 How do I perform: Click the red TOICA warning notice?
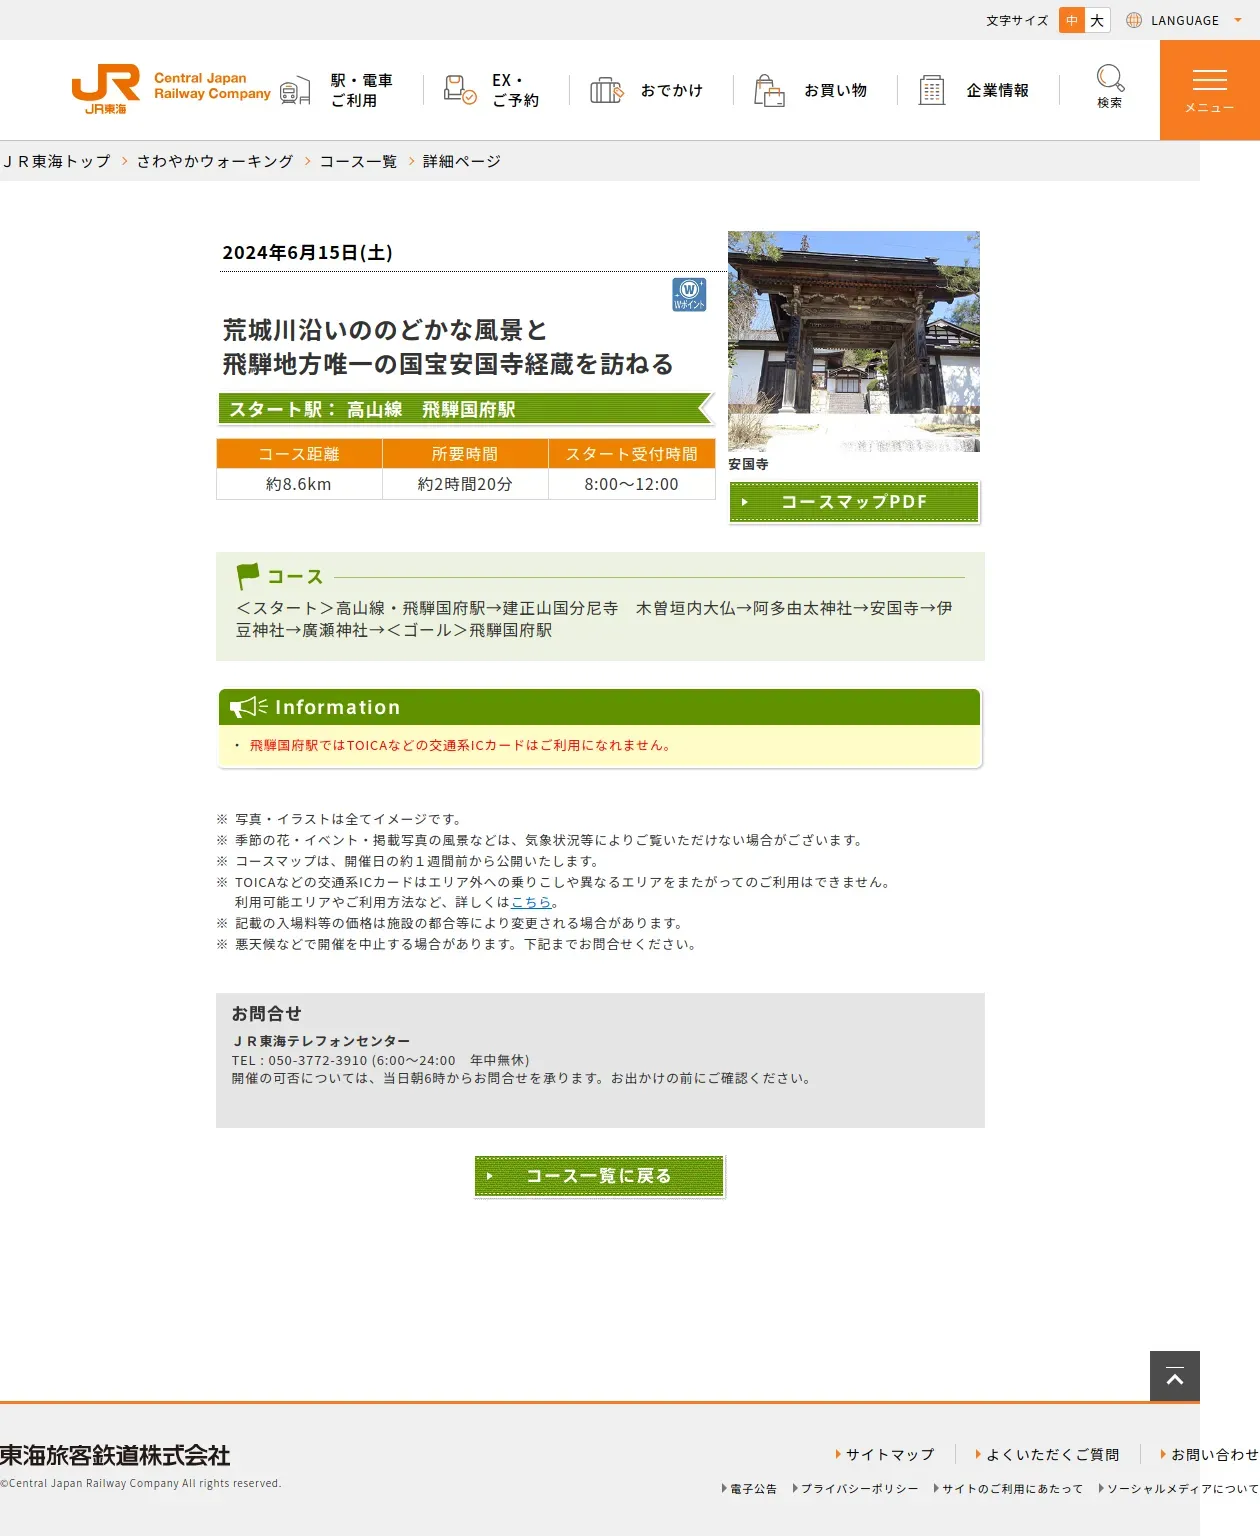[460, 745]
